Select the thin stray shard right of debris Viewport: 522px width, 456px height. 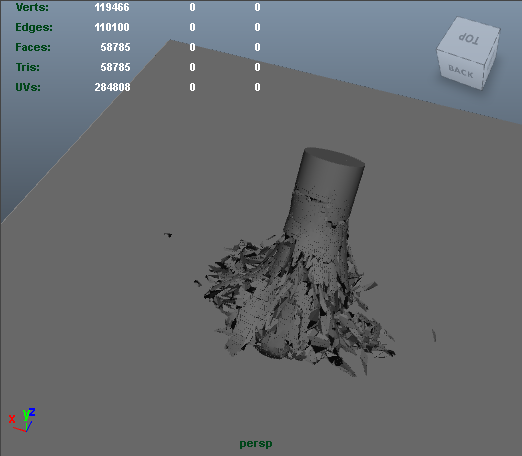[434, 335]
